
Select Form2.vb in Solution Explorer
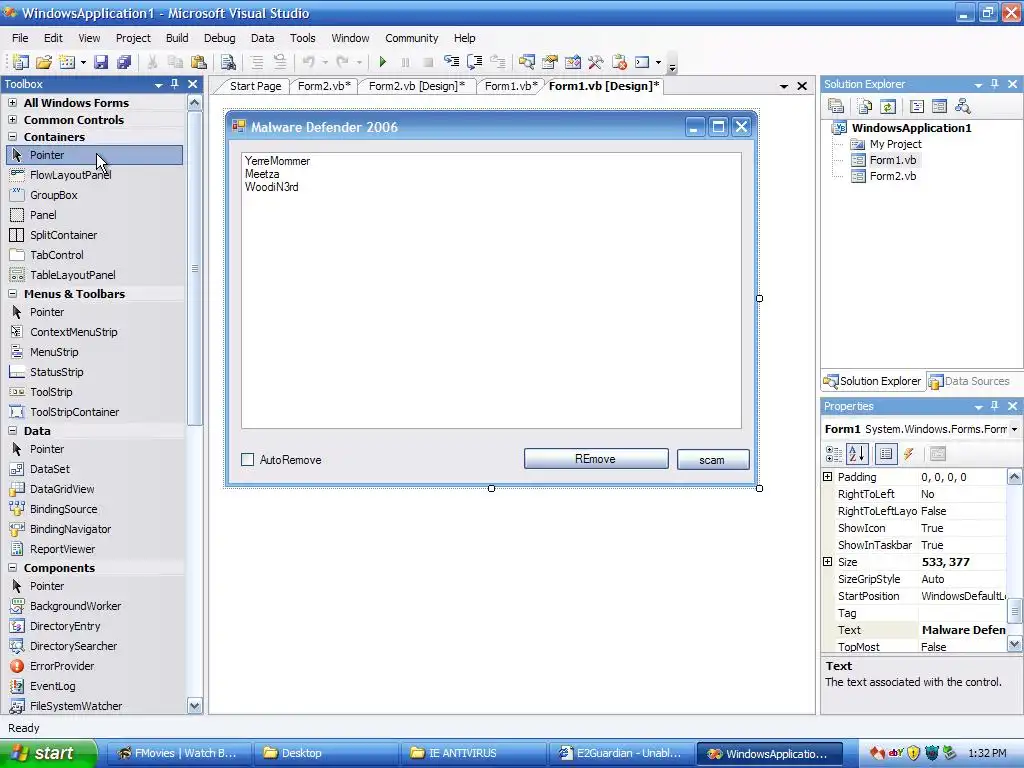(x=892, y=176)
